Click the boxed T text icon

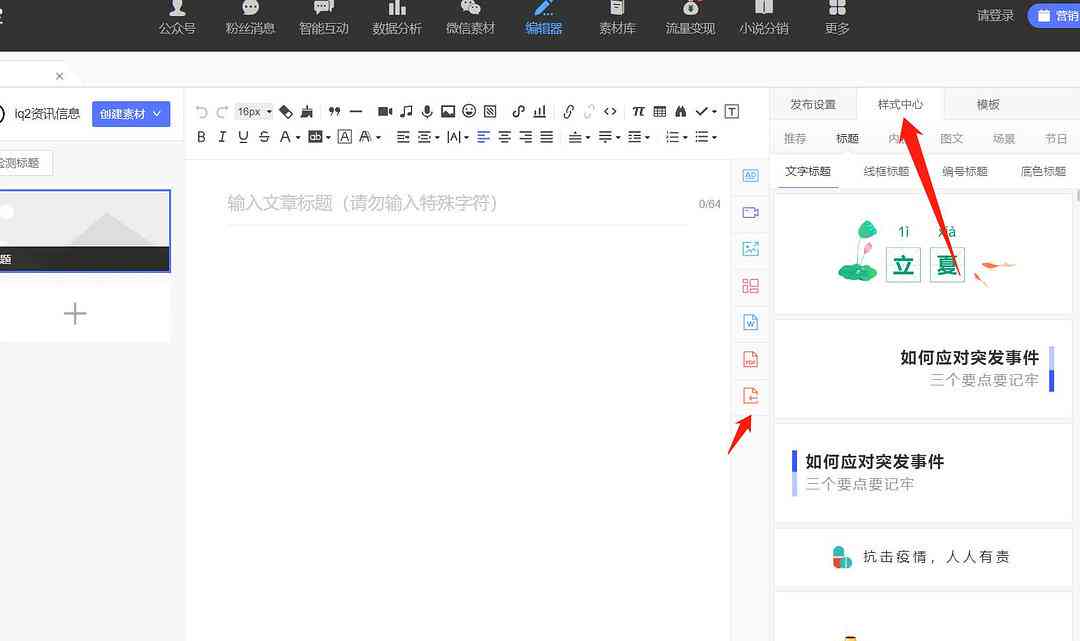(731, 112)
